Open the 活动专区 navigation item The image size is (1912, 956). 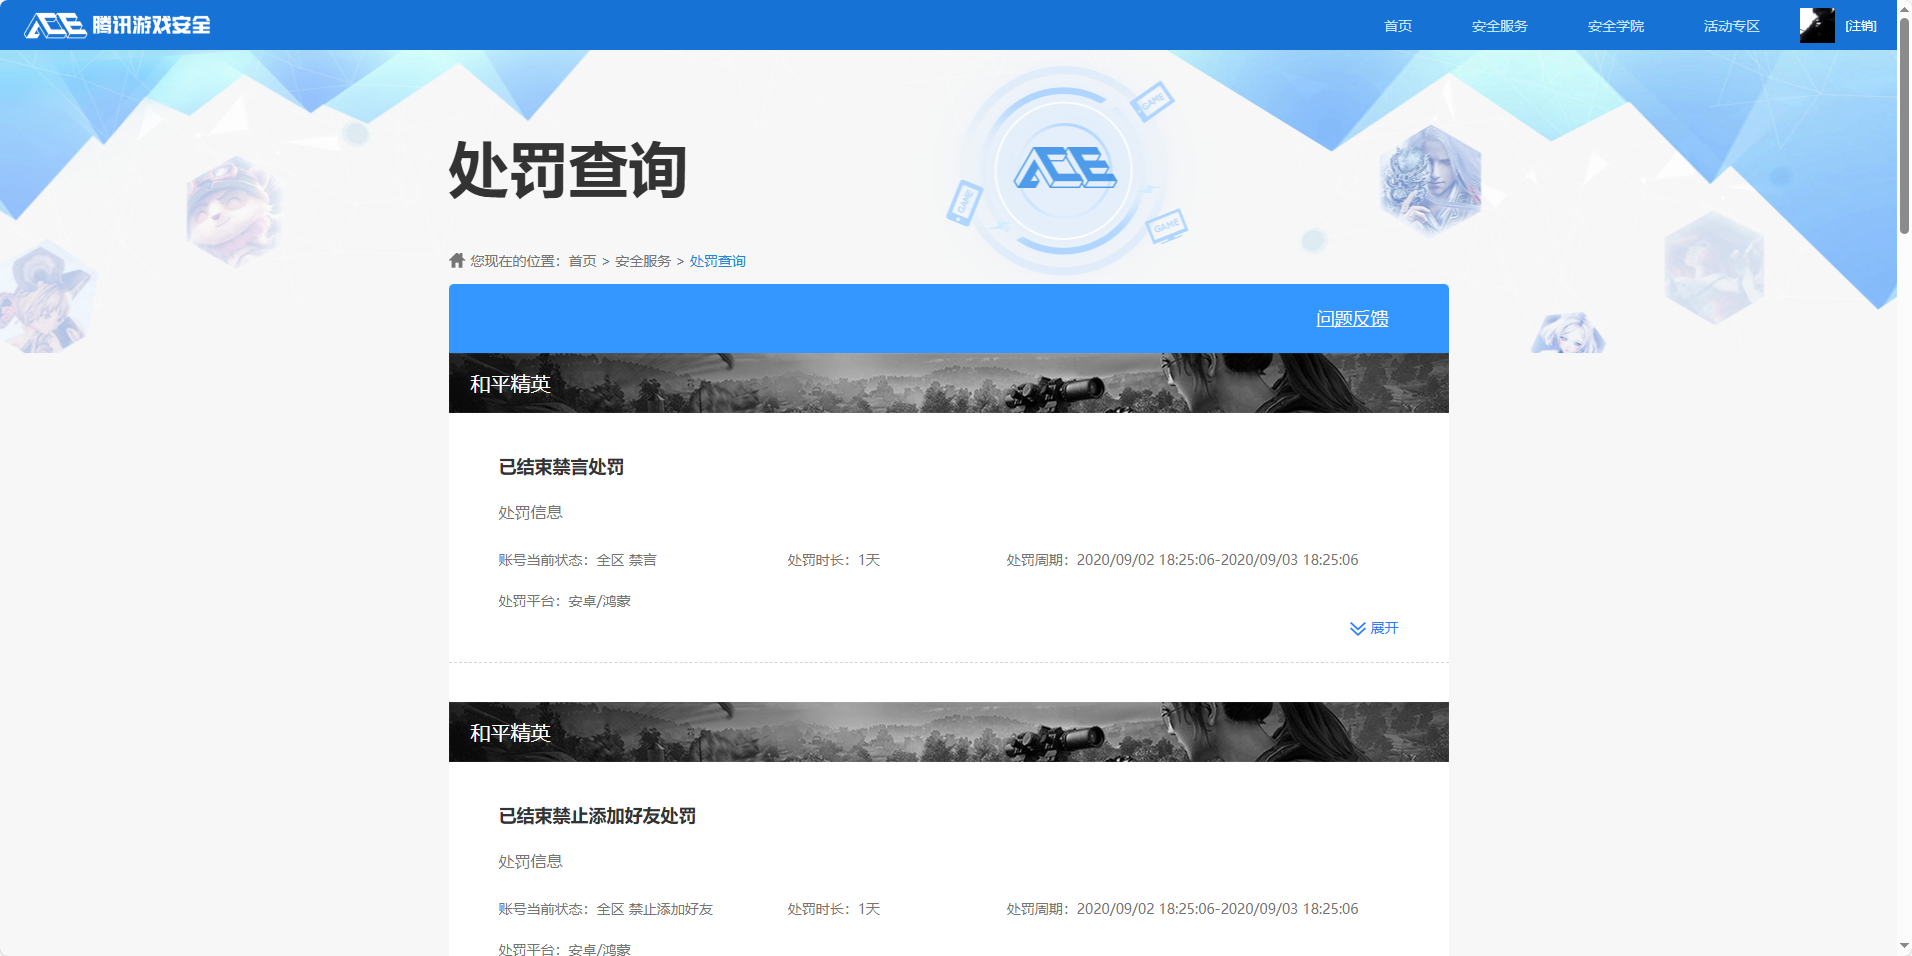pos(1731,25)
